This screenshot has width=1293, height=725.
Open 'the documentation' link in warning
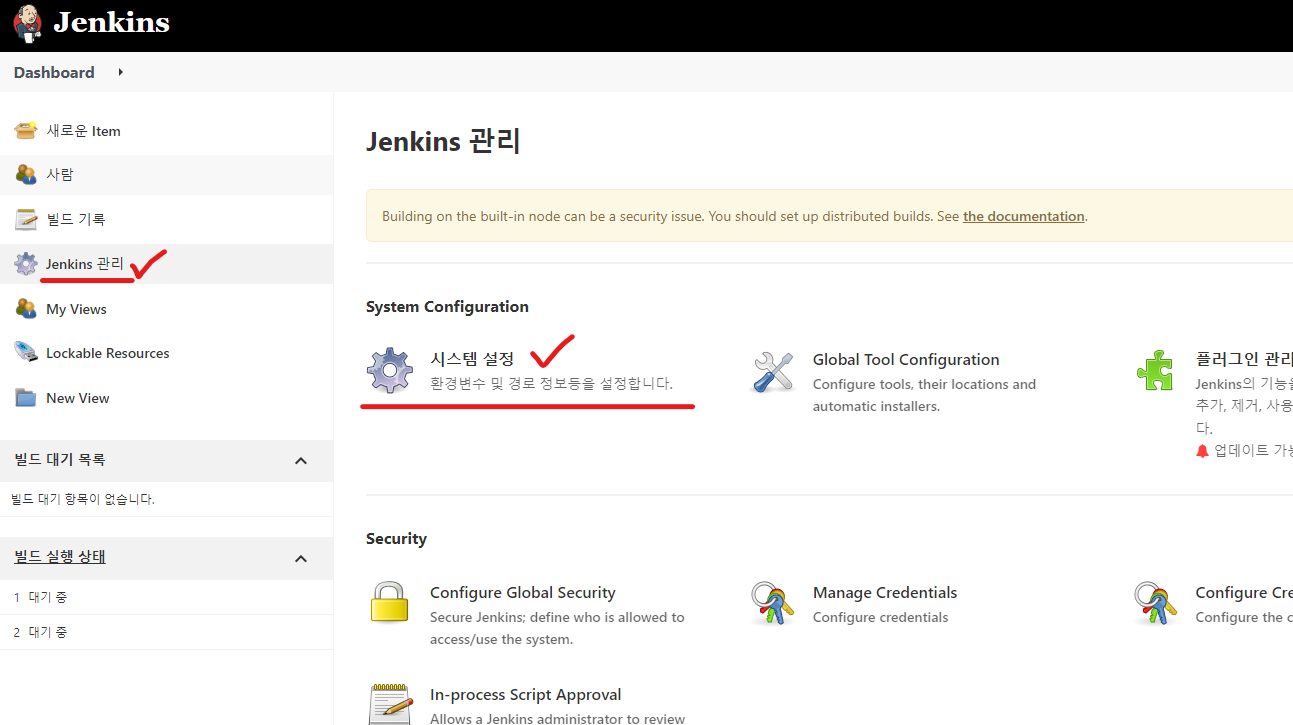1023,216
